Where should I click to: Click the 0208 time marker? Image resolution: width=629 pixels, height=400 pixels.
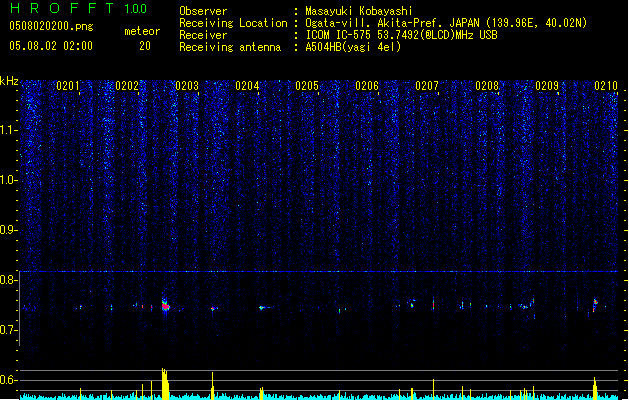pyautogui.click(x=487, y=86)
